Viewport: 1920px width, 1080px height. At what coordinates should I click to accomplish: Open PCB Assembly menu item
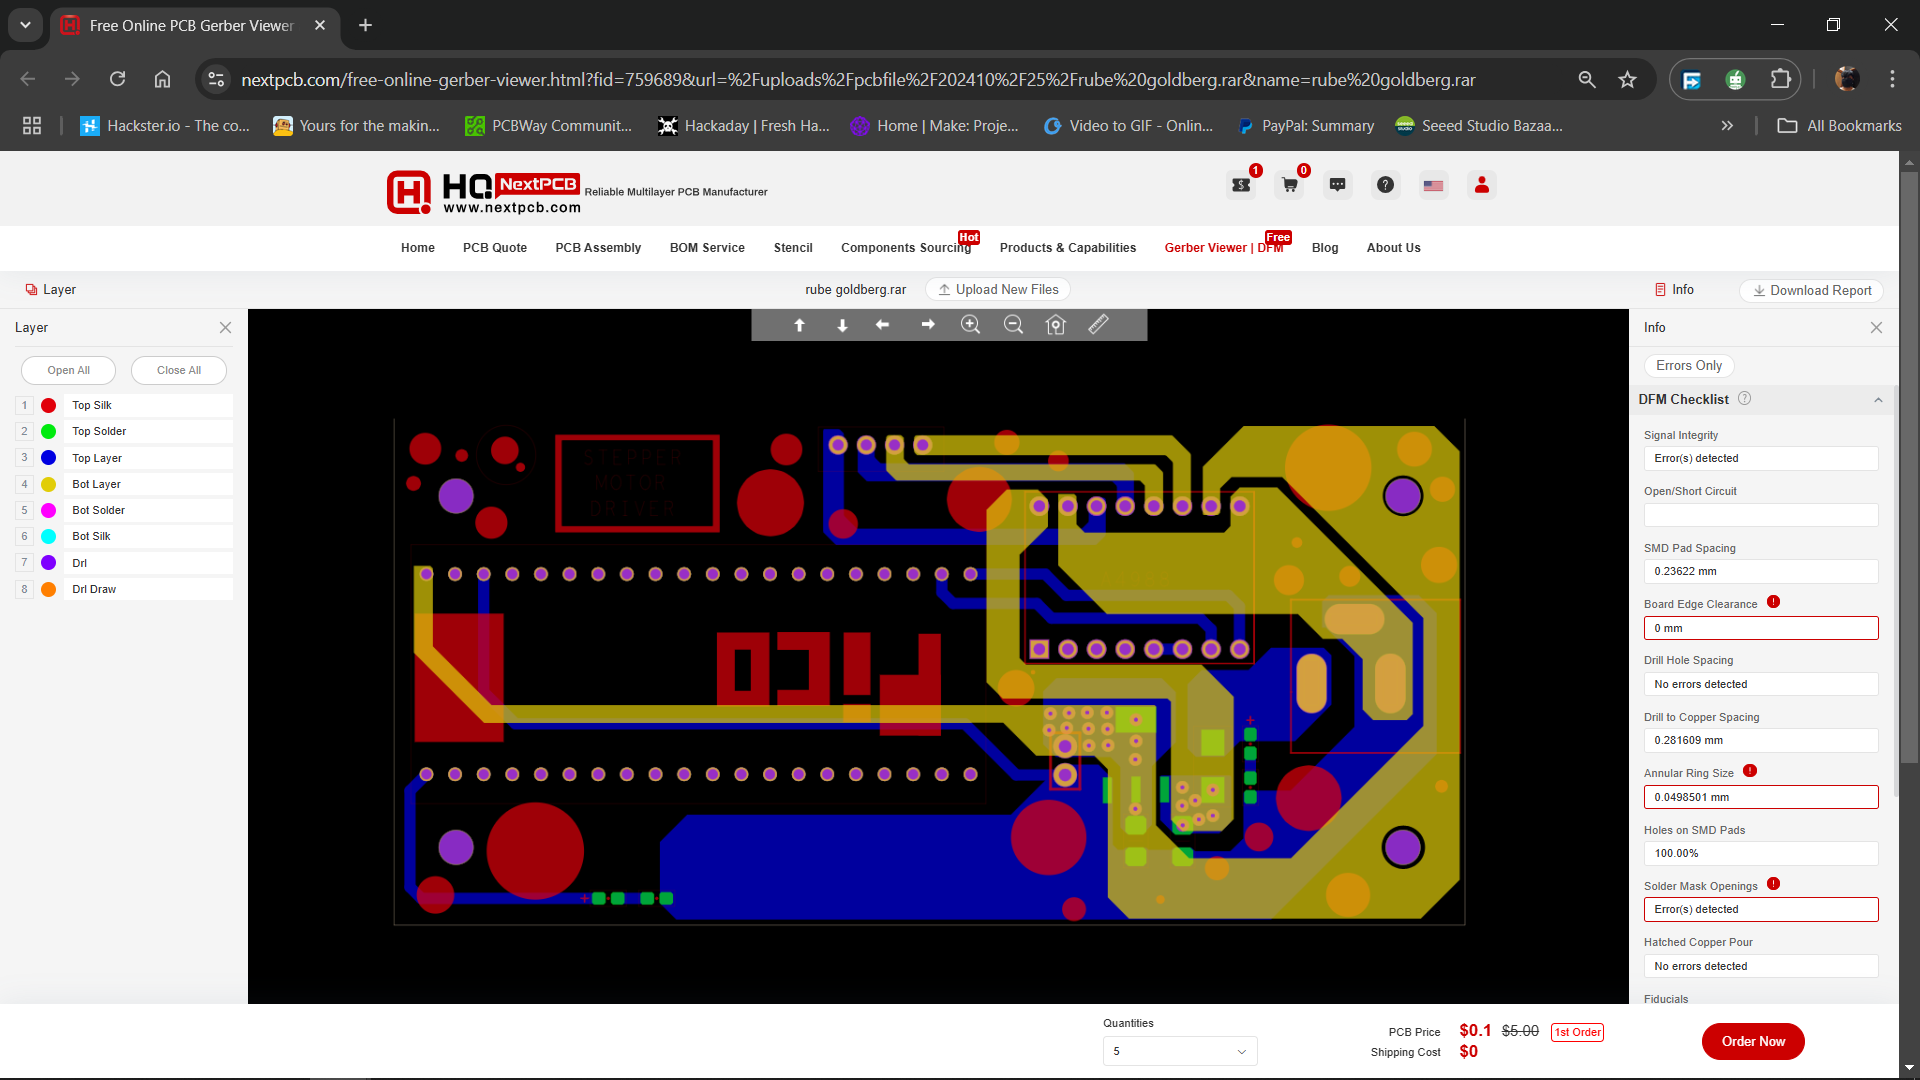pyautogui.click(x=598, y=248)
